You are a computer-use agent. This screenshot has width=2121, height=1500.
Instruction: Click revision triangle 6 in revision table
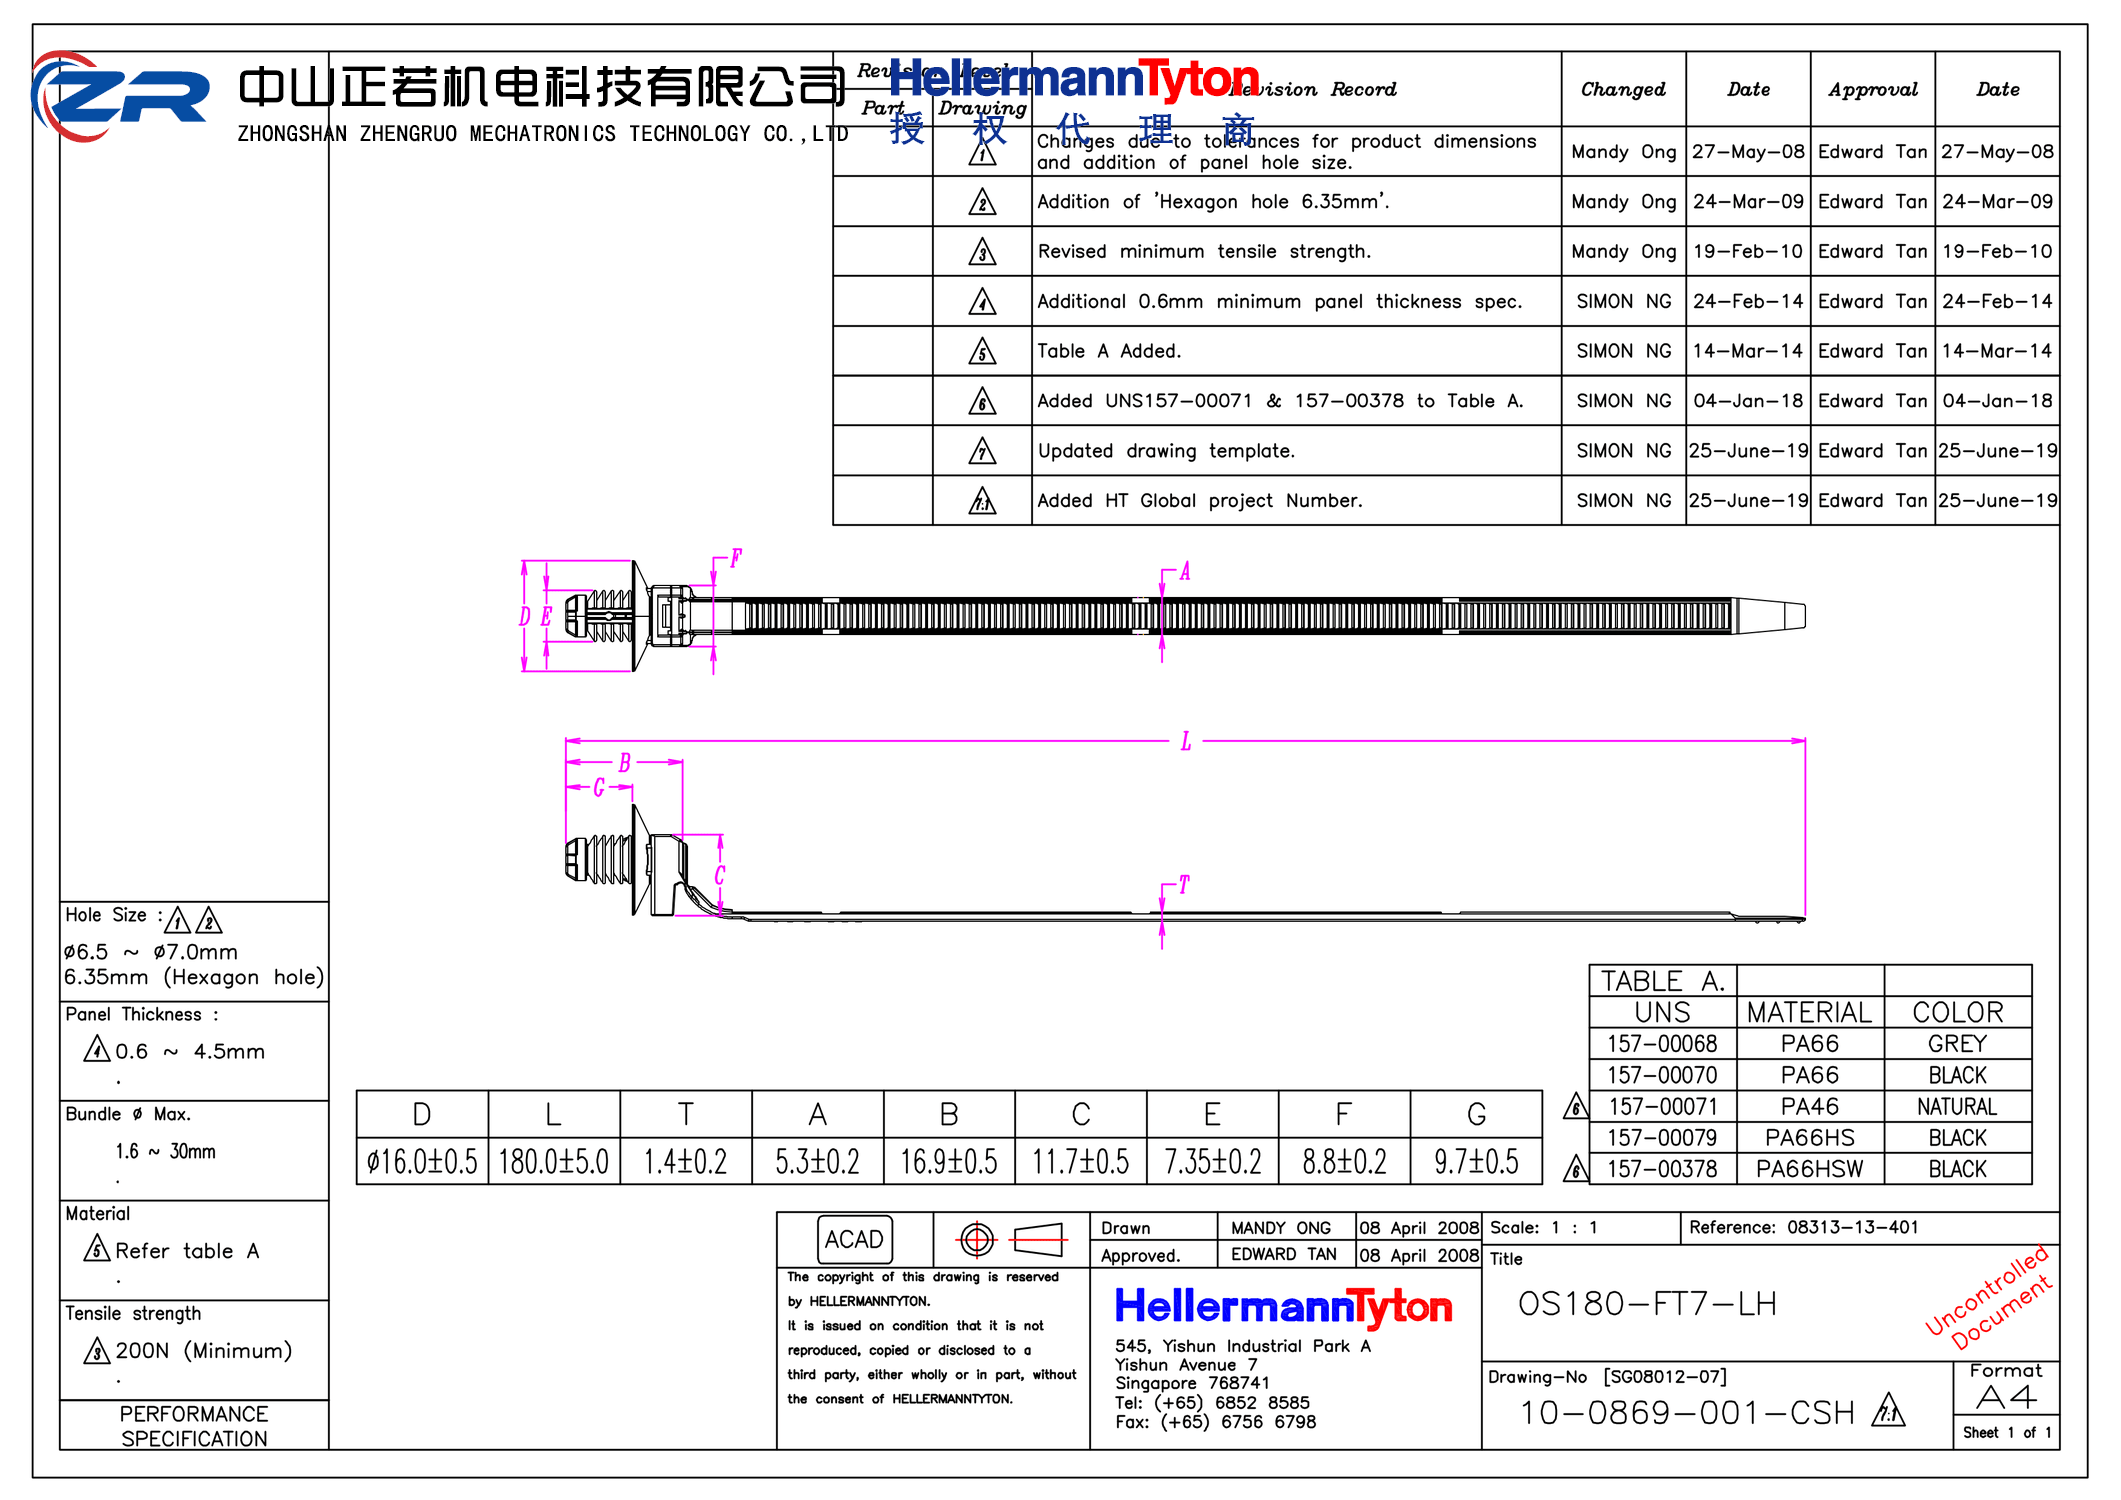click(x=982, y=401)
